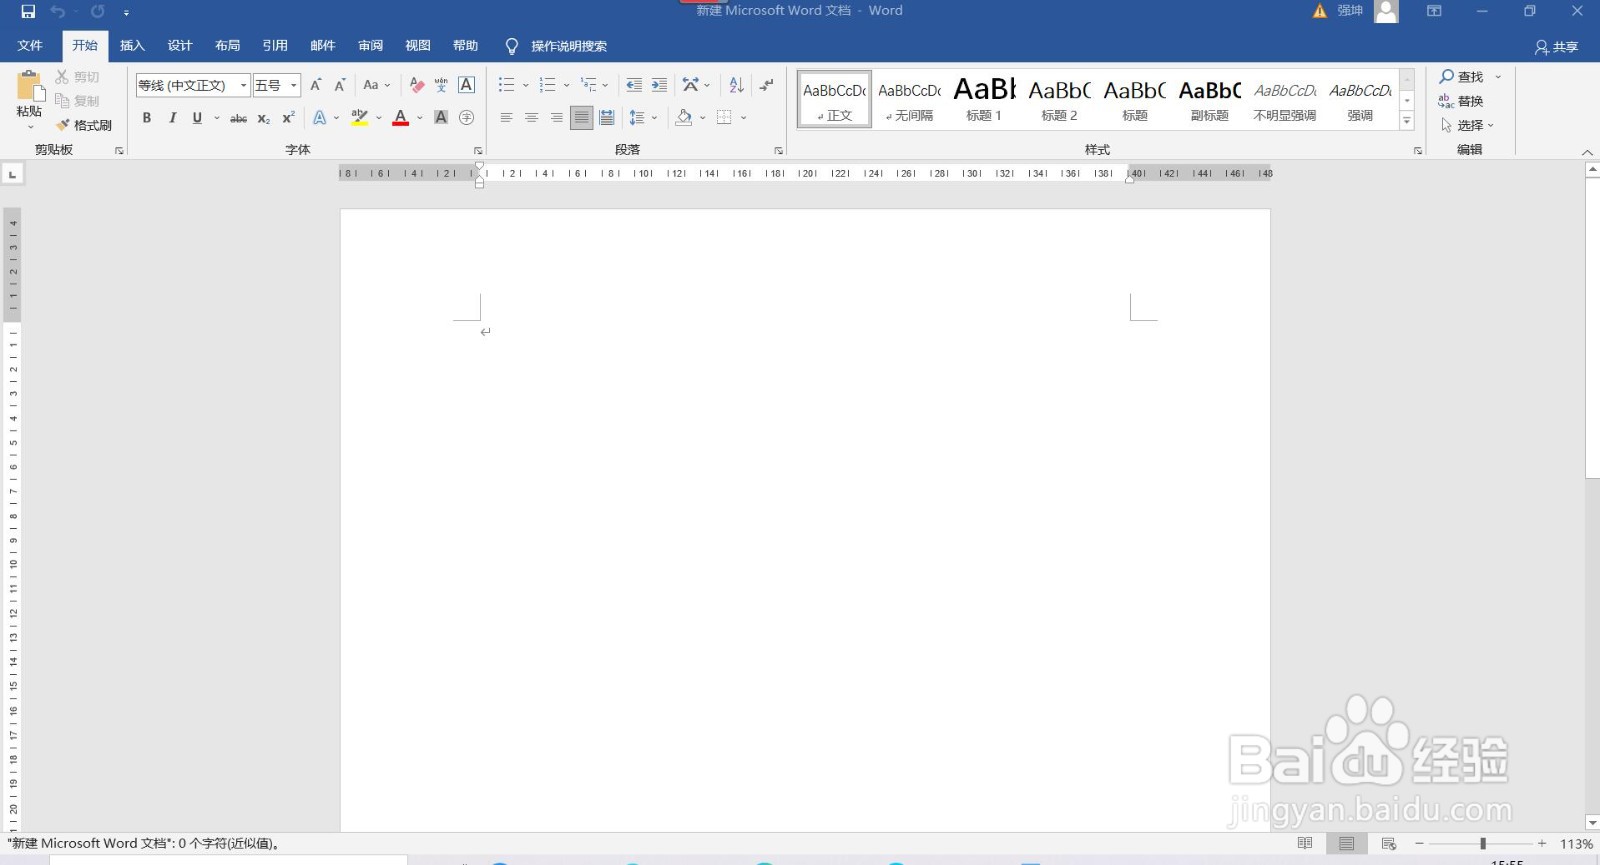
Task: Center align text
Action: coord(531,118)
